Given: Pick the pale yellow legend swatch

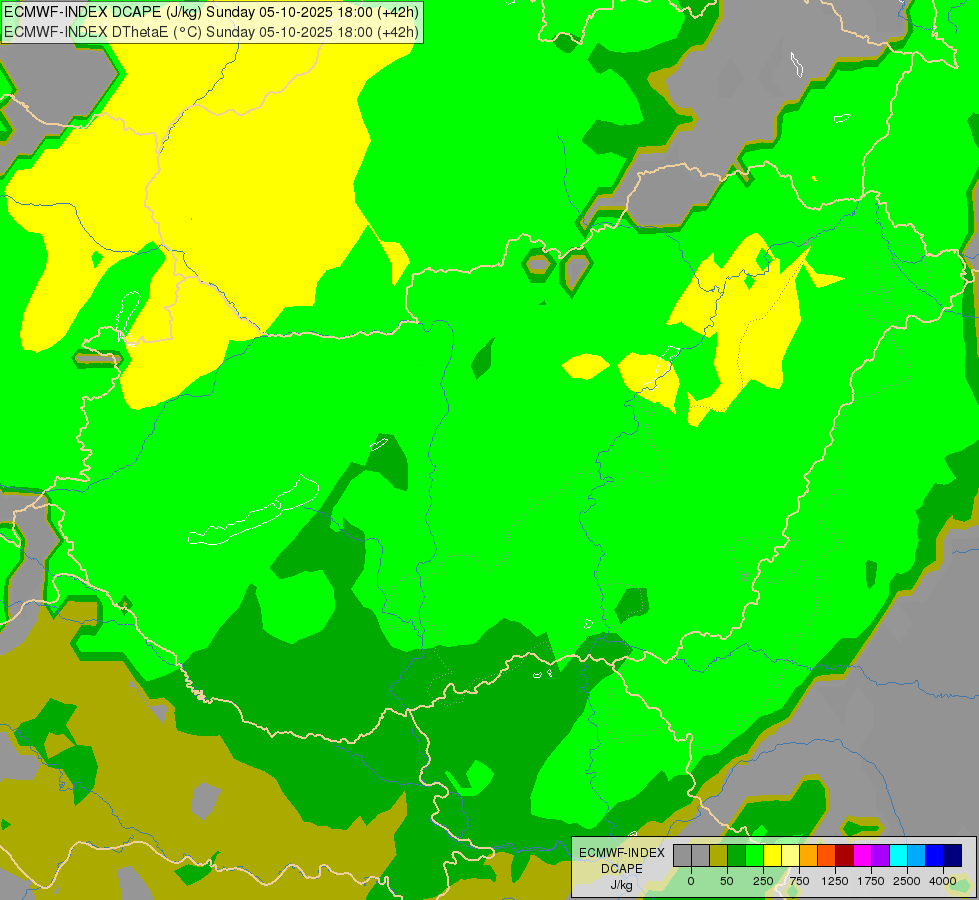Looking at the screenshot, I should (790, 855).
